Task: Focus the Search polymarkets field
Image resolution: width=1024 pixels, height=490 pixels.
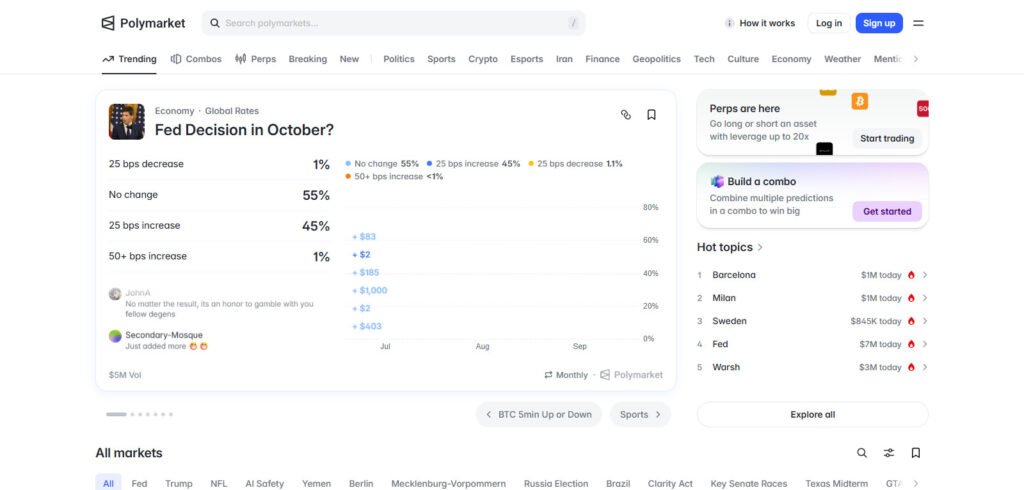Action: point(393,23)
